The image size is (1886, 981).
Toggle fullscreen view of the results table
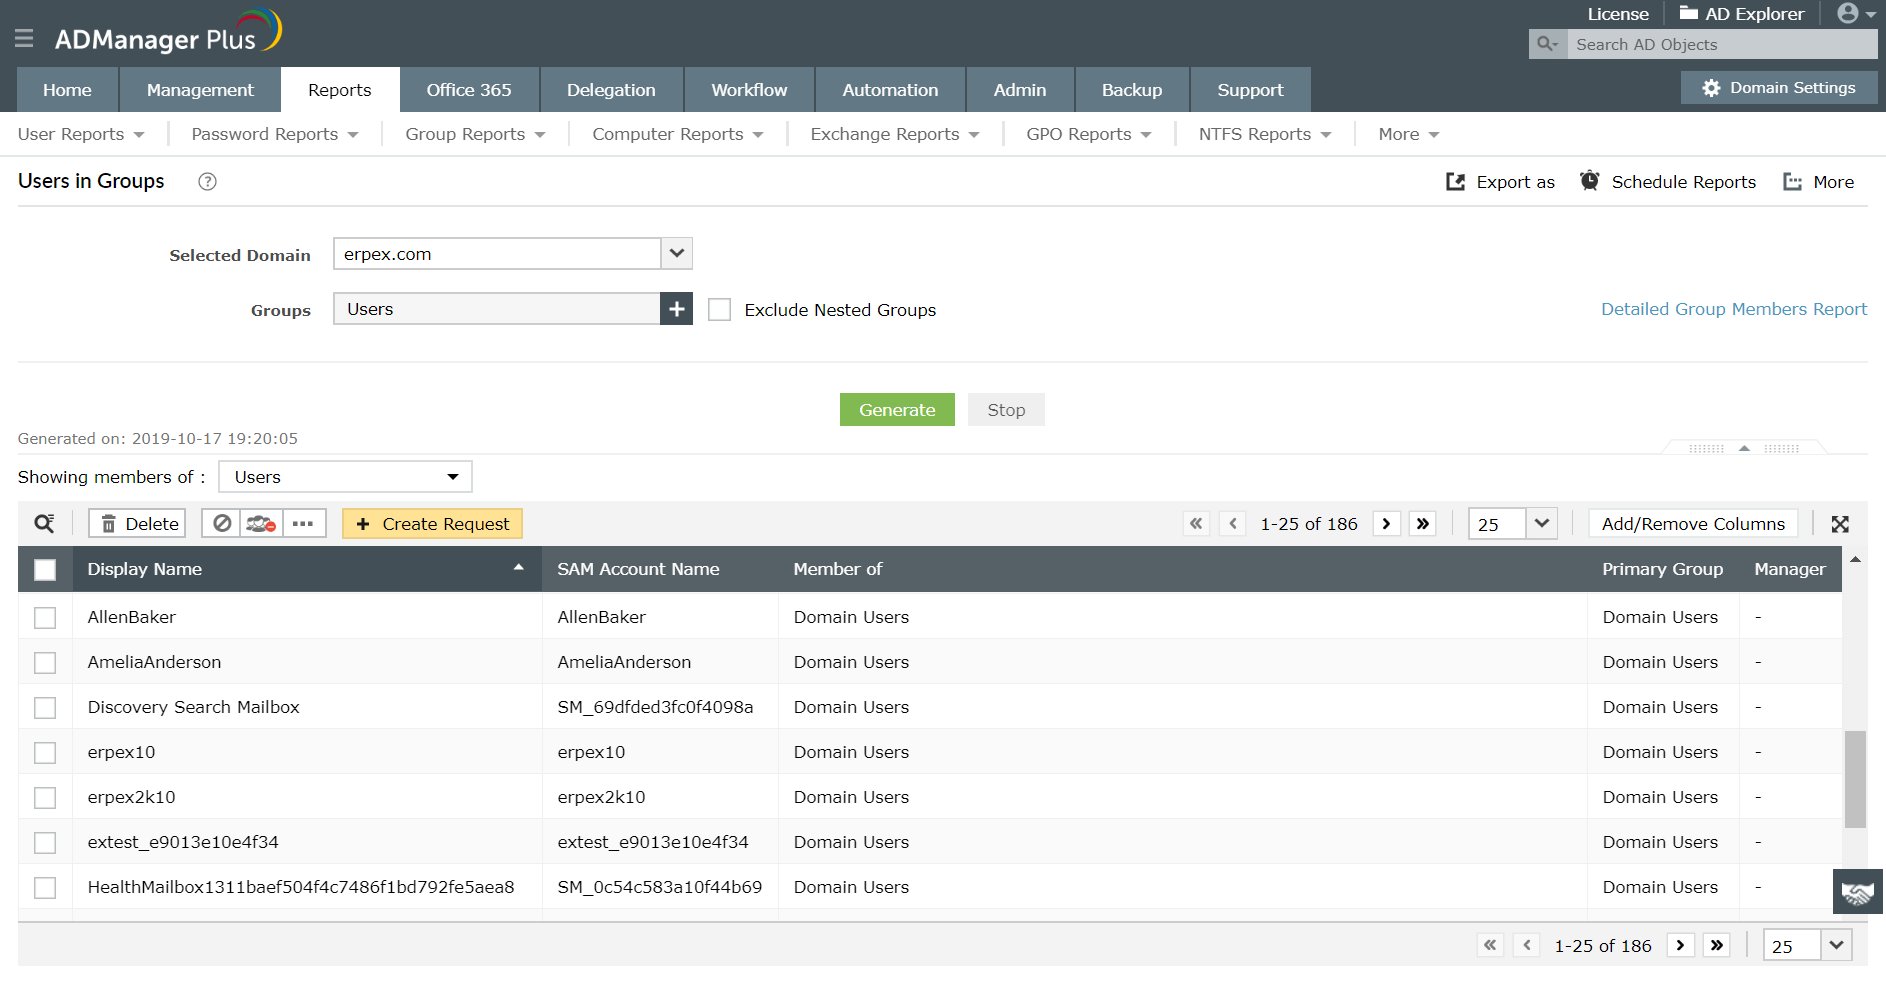pyautogui.click(x=1840, y=524)
